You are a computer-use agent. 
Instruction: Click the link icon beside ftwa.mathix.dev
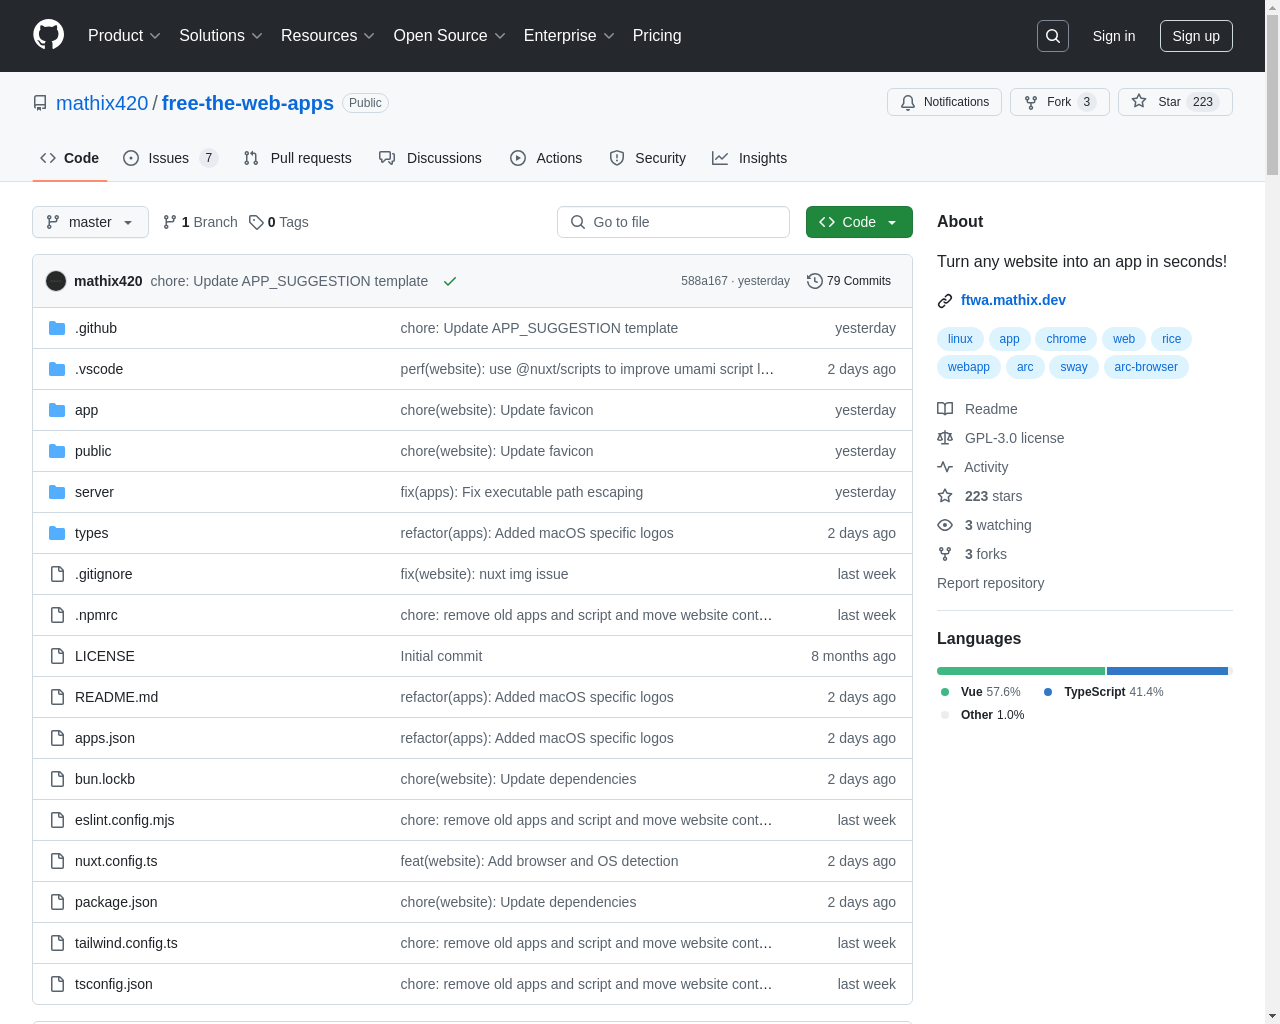tap(945, 300)
